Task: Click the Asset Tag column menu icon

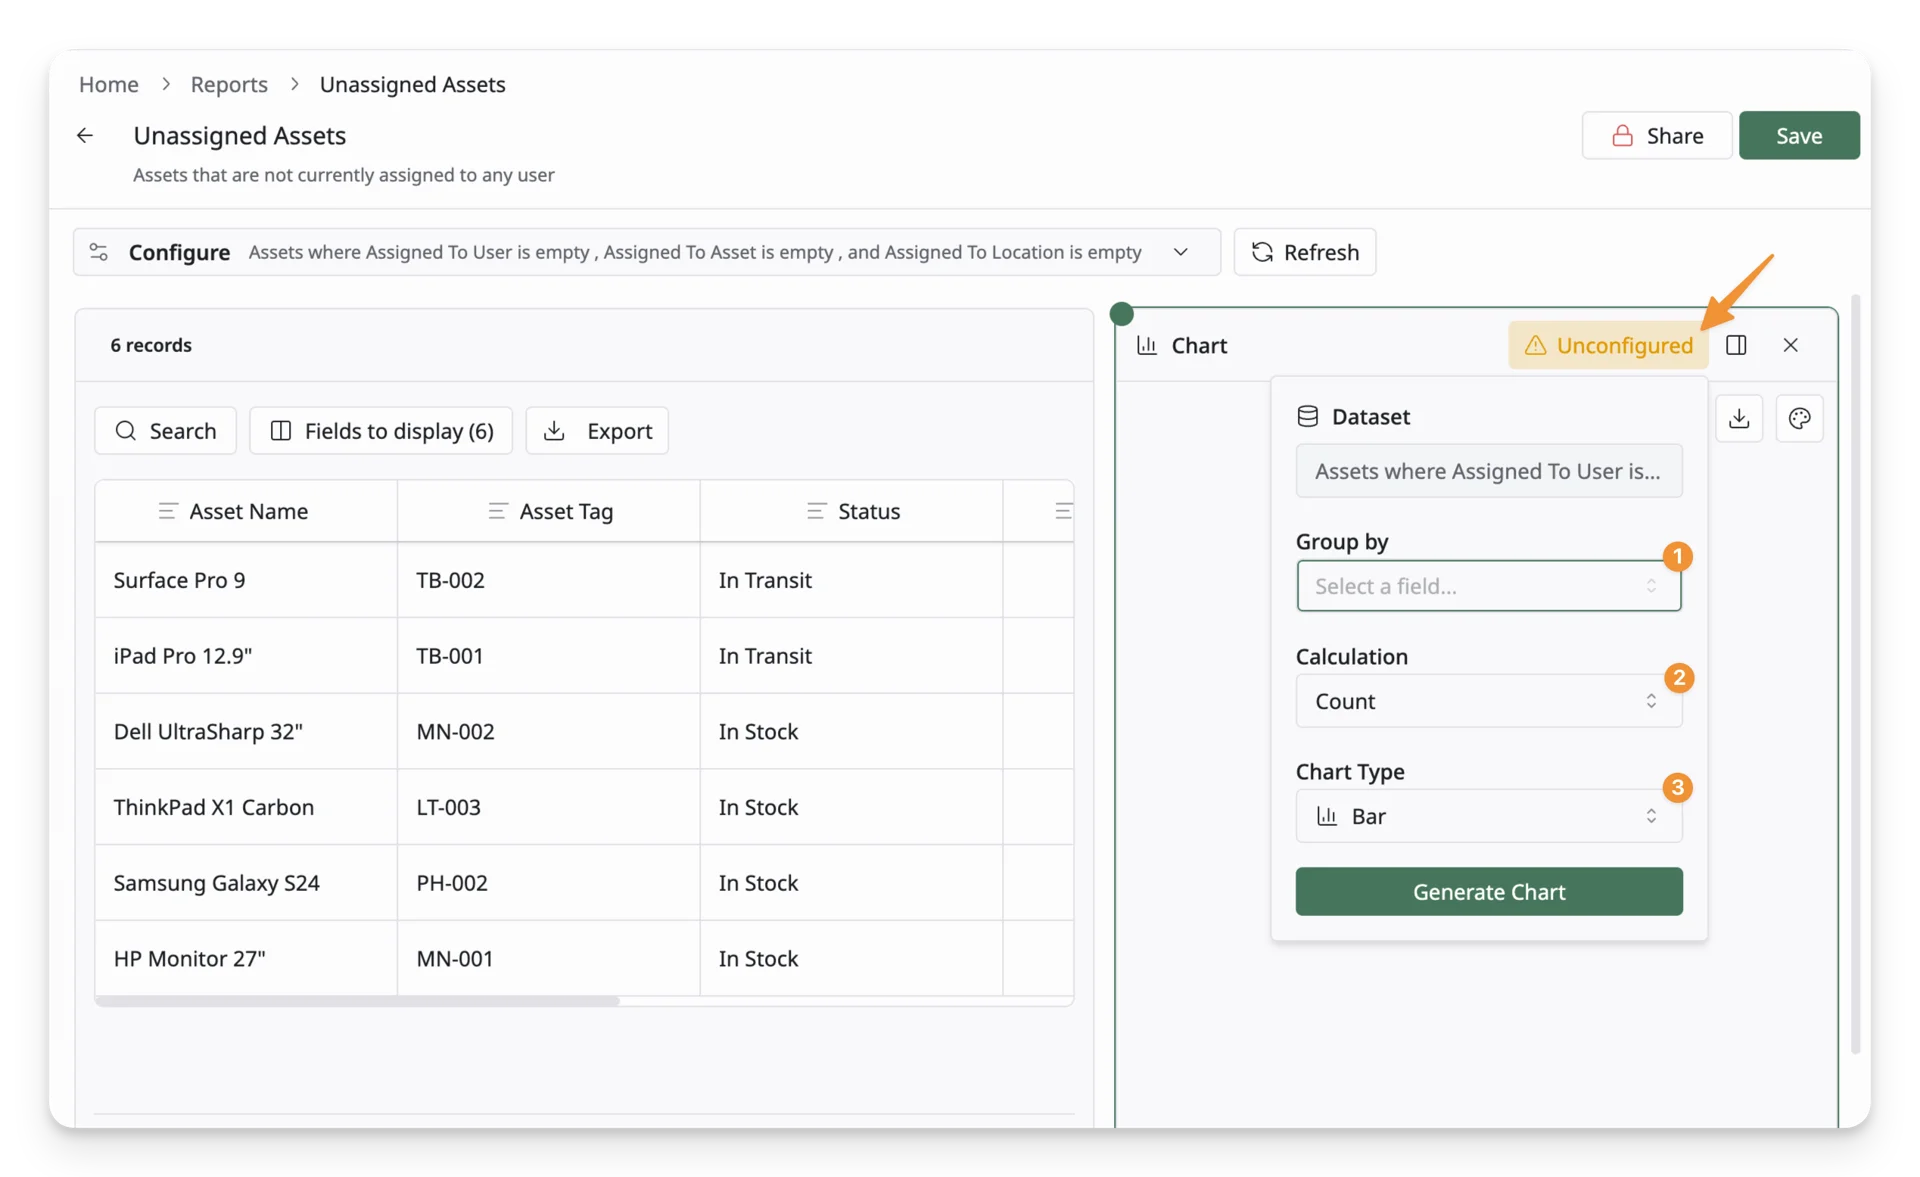Action: pos(497,511)
